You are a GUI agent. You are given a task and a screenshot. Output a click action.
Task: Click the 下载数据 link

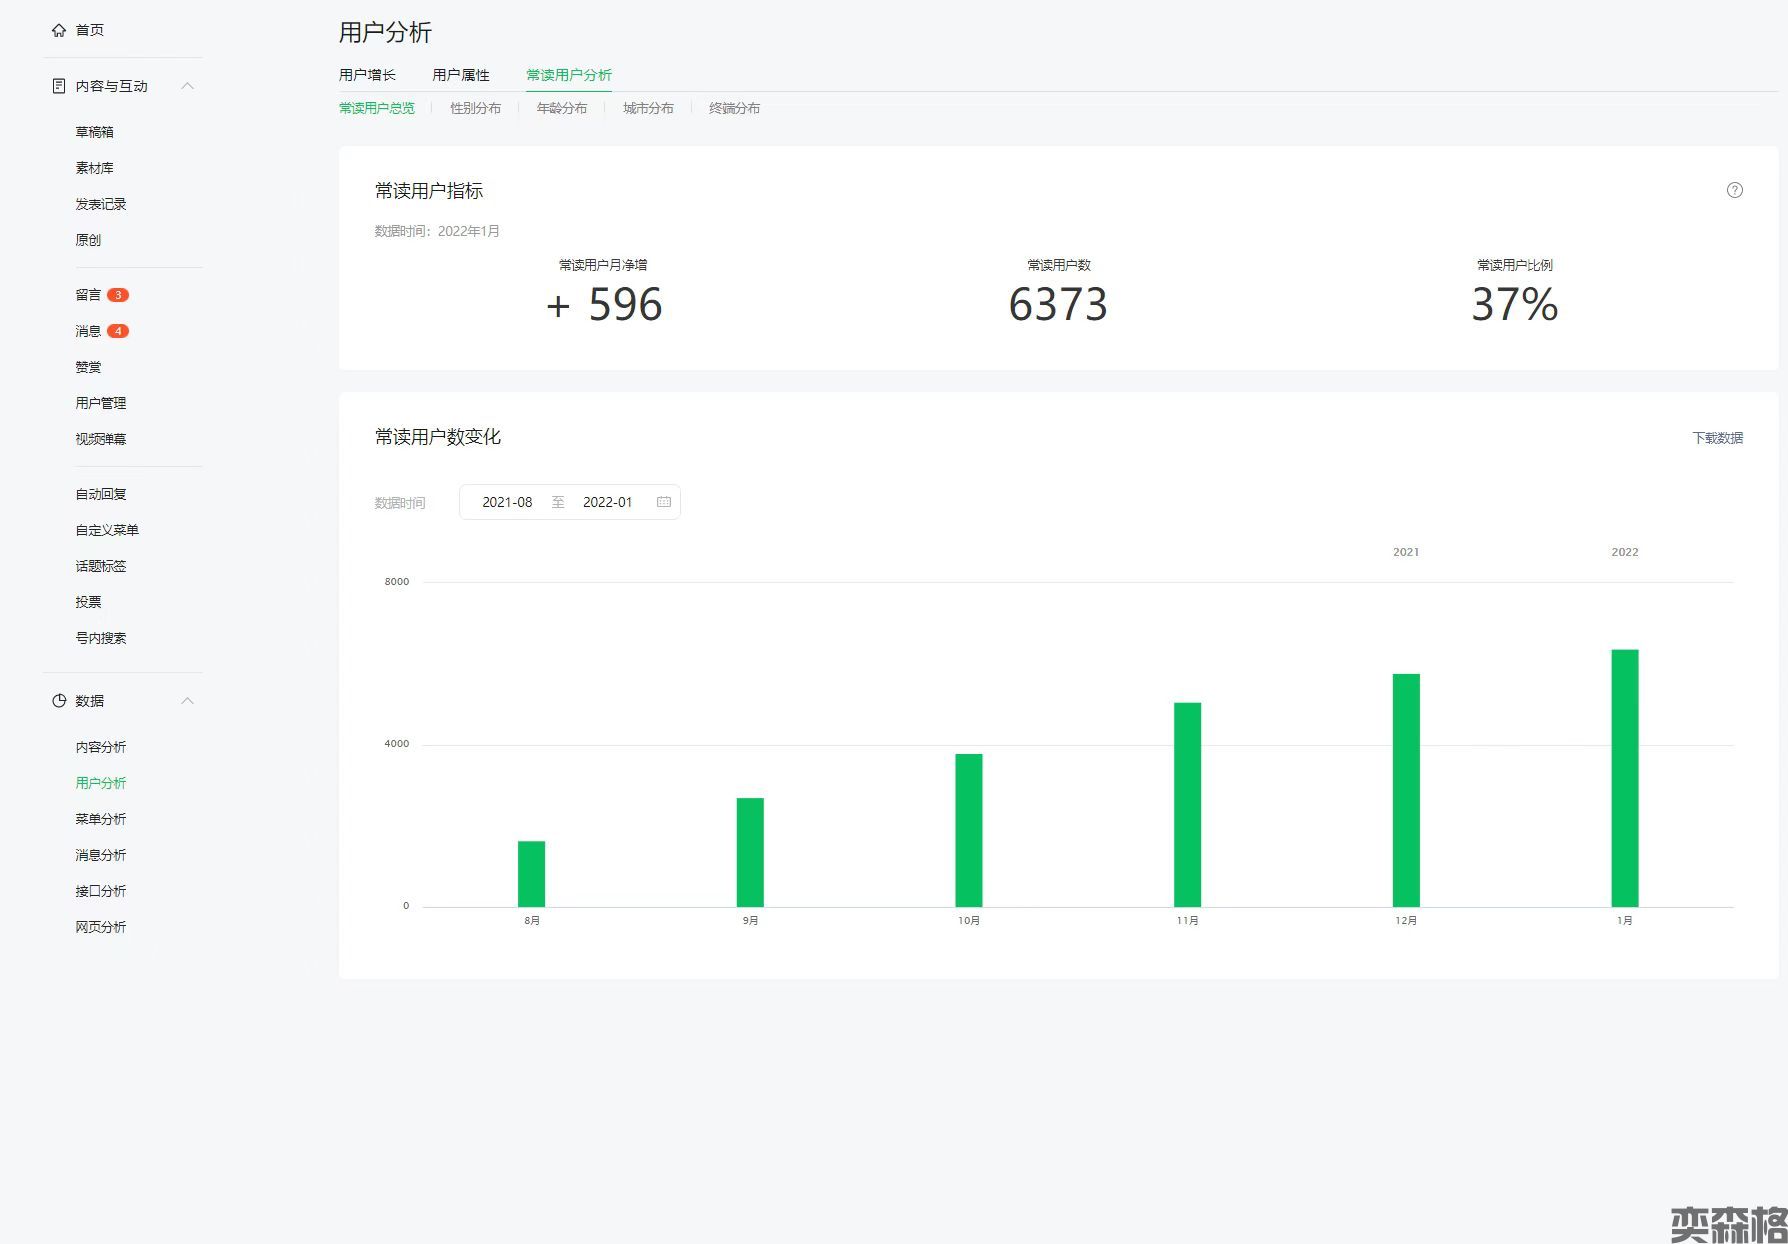pyautogui.click(x=1717, y=438)
